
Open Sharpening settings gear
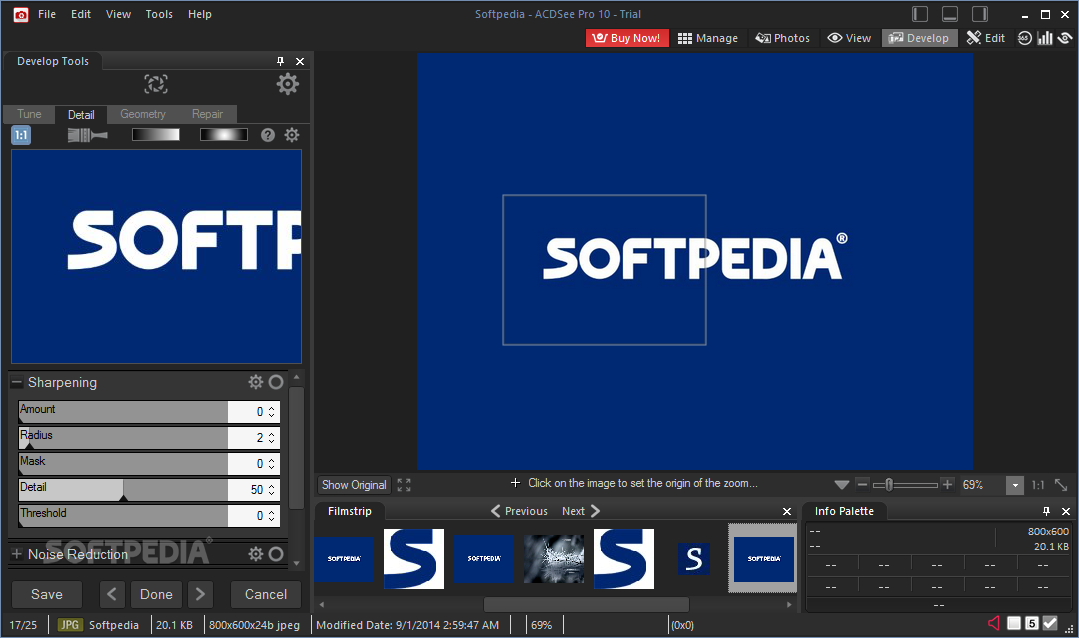[256, 382]
